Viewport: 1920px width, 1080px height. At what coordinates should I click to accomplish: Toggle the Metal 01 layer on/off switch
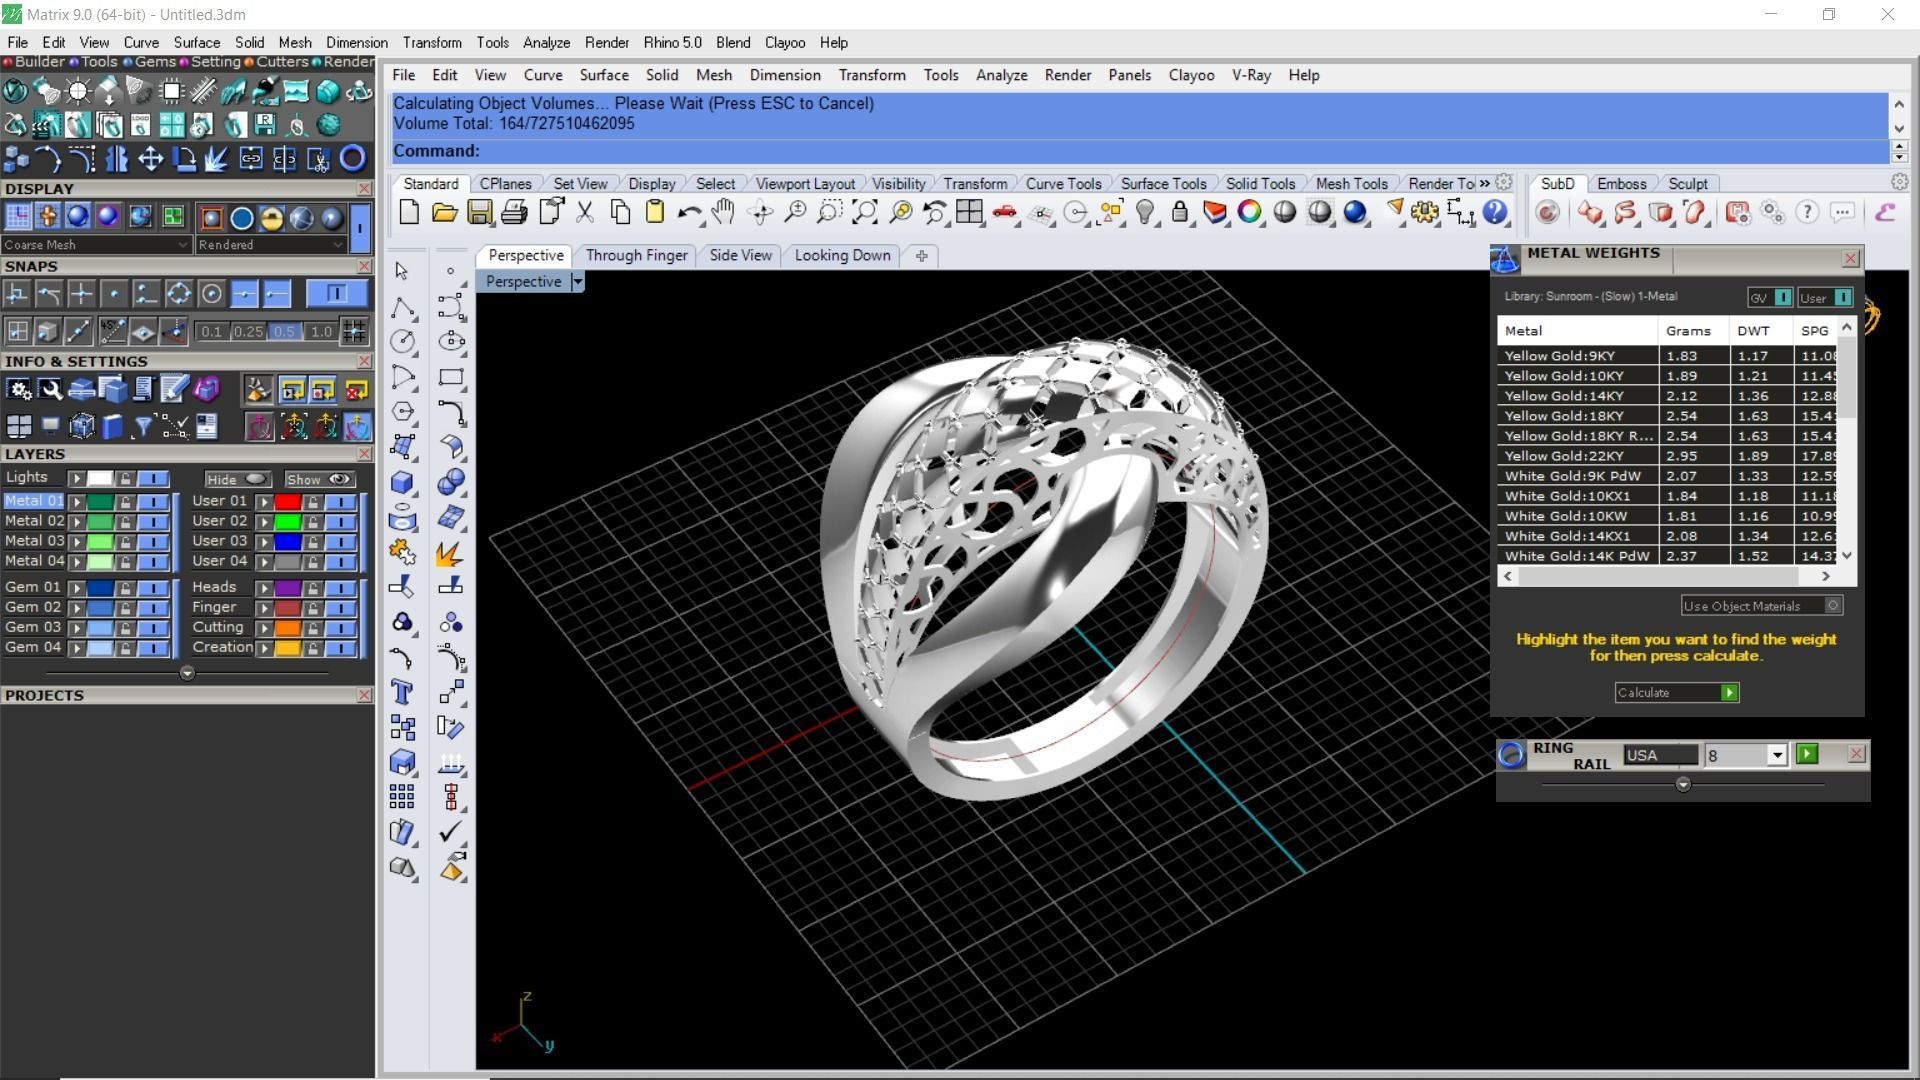coord(153,501)
